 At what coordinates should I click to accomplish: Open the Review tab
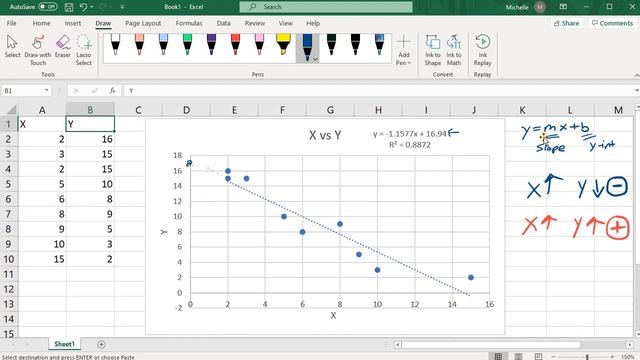(x=255, y=23)
